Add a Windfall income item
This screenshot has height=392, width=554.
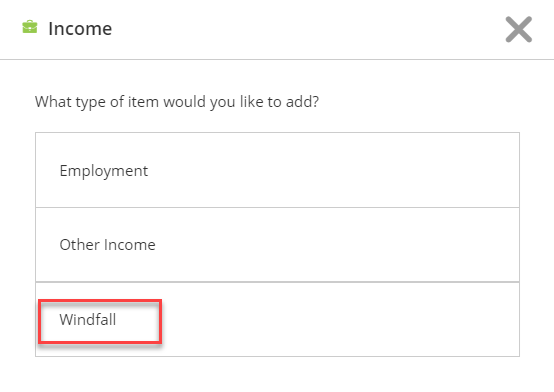pyautogui.click(x=277, y=319)
